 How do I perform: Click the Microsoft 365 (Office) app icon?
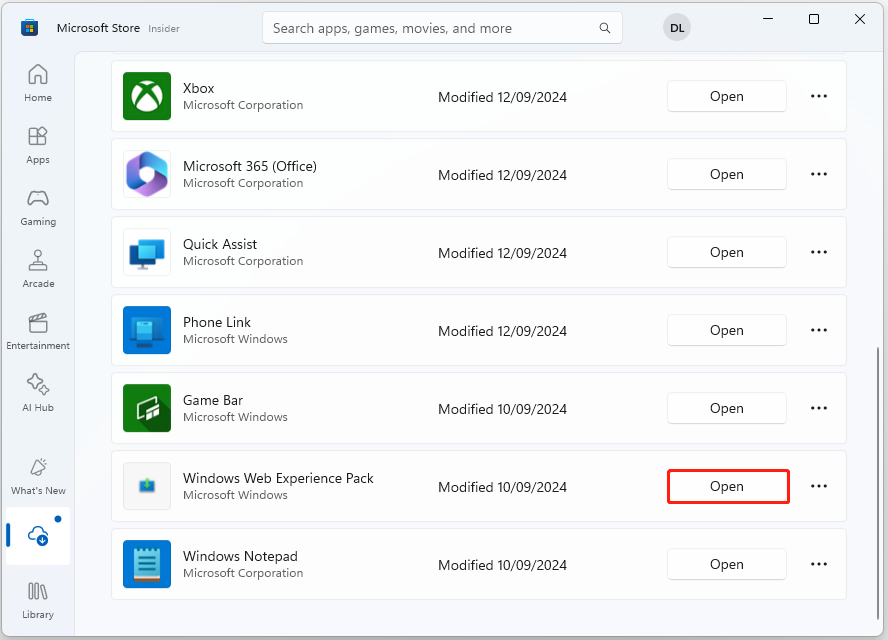147,174
